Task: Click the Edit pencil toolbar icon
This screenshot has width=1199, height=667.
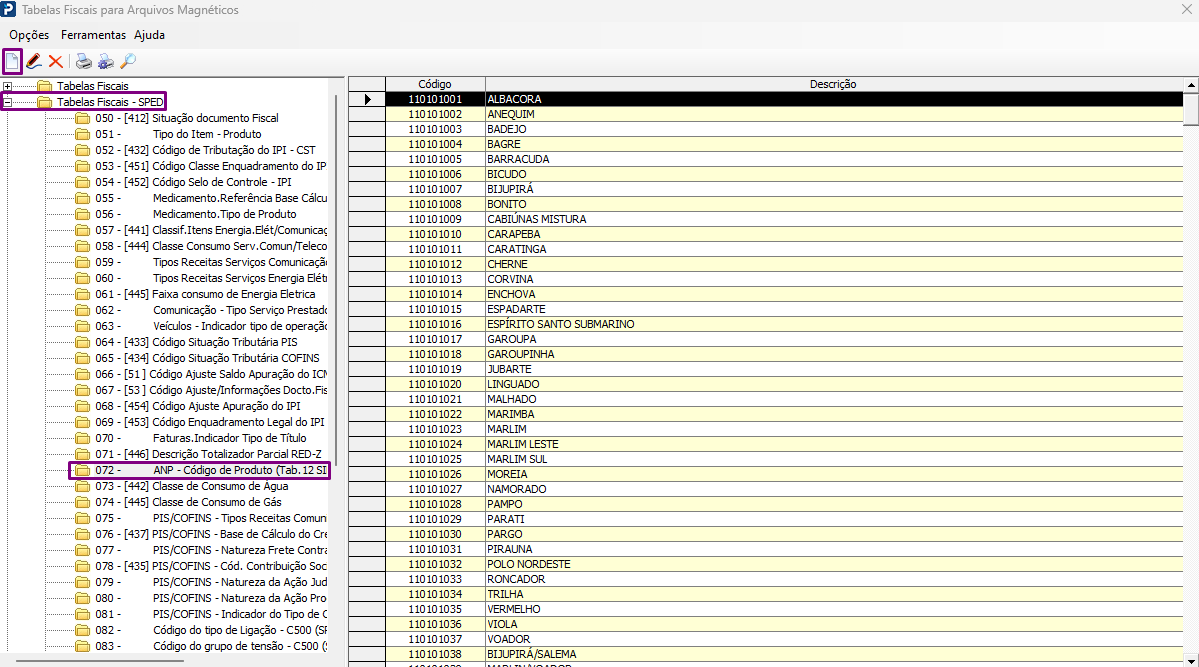Action: [x=34, y=61]
